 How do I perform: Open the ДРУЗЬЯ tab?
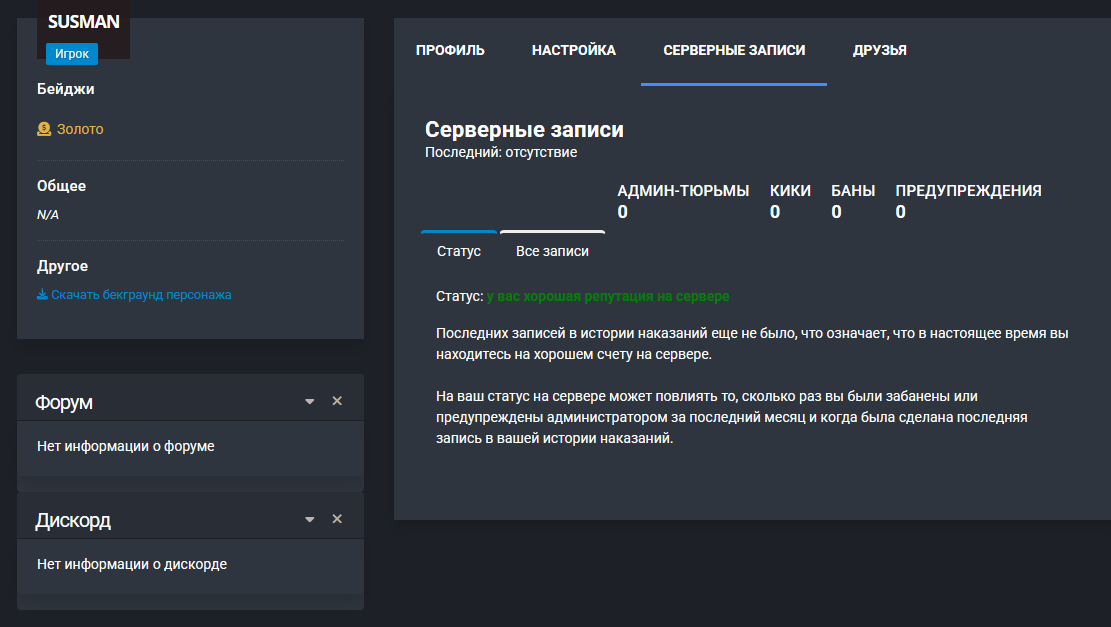(879, 50)
